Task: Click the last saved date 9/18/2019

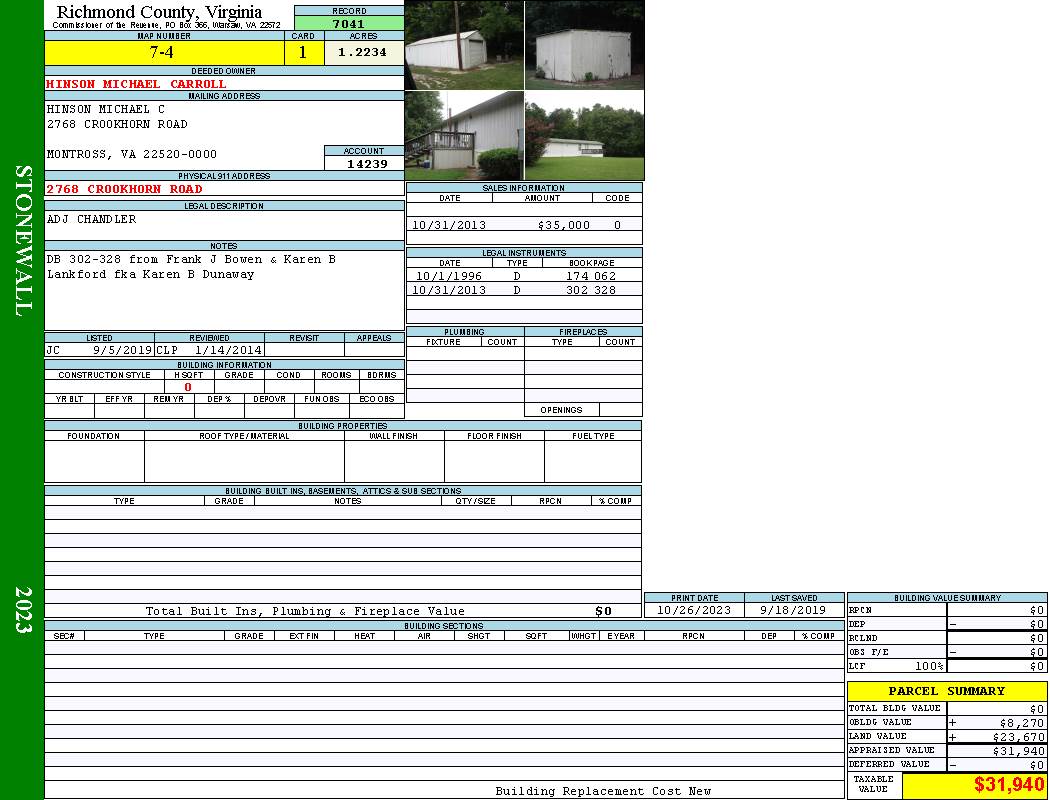Action: pyautogui.click(x=793, y=610)
